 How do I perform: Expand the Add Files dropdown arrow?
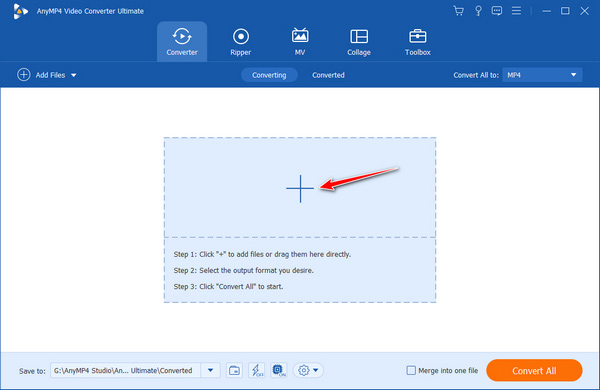73,75
